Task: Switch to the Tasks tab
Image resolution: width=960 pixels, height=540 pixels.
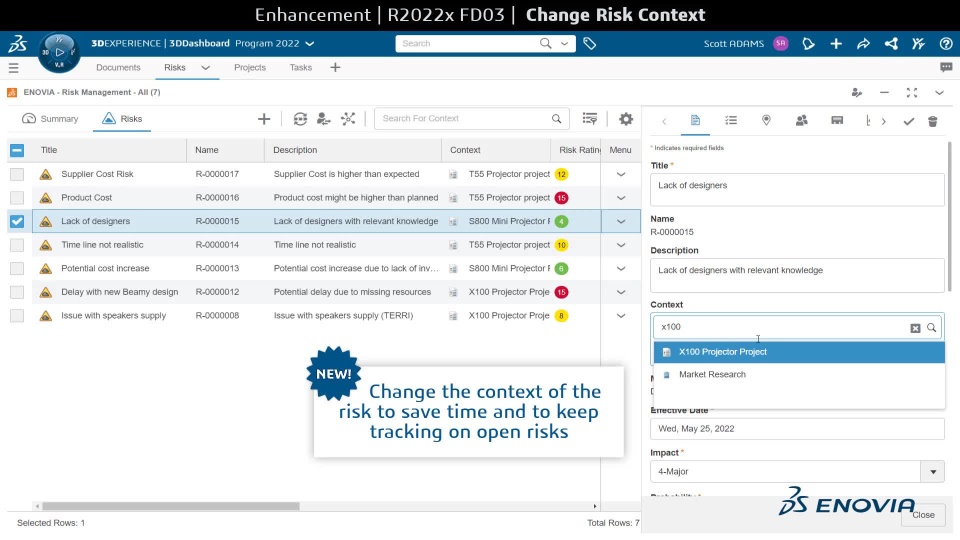Action: 301,67
